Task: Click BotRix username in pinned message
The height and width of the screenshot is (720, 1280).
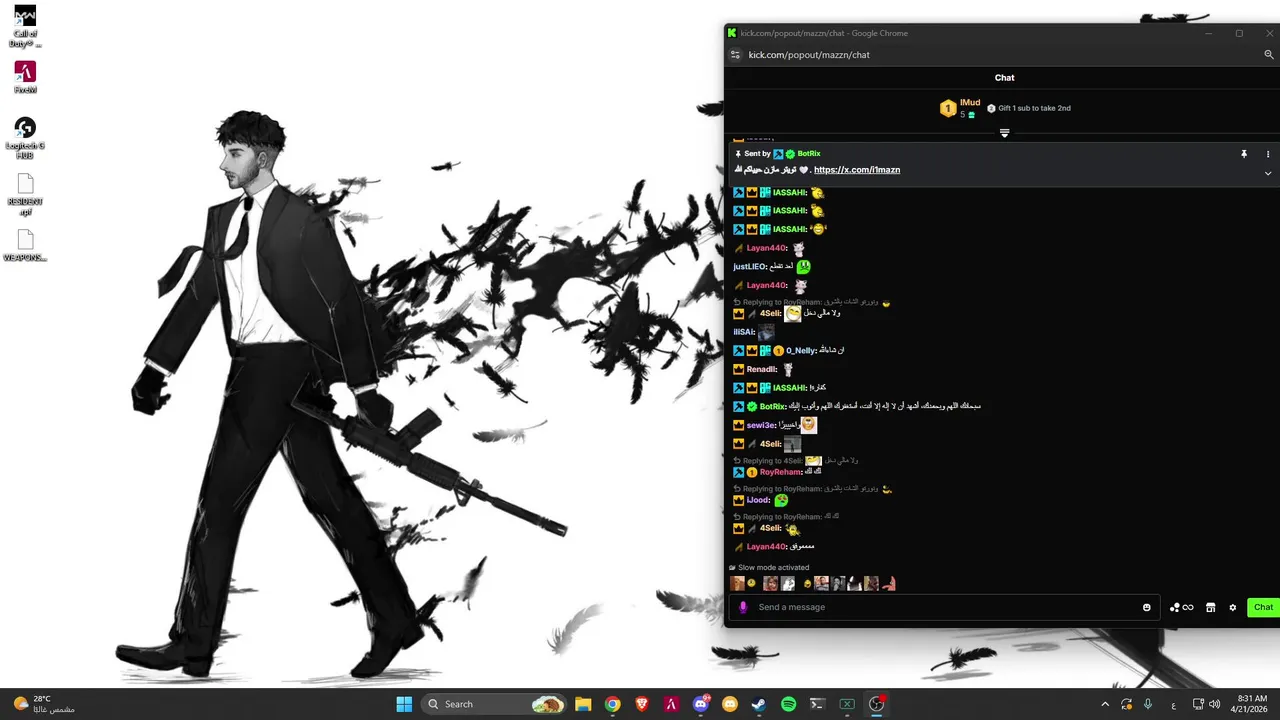Action: click(809, 154)
